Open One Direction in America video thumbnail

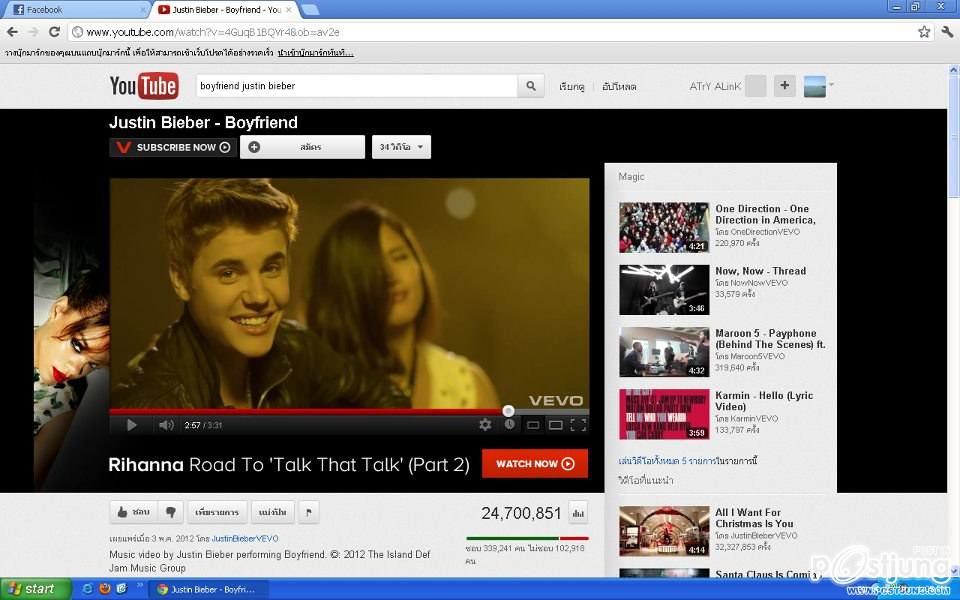tap(664, 227)
